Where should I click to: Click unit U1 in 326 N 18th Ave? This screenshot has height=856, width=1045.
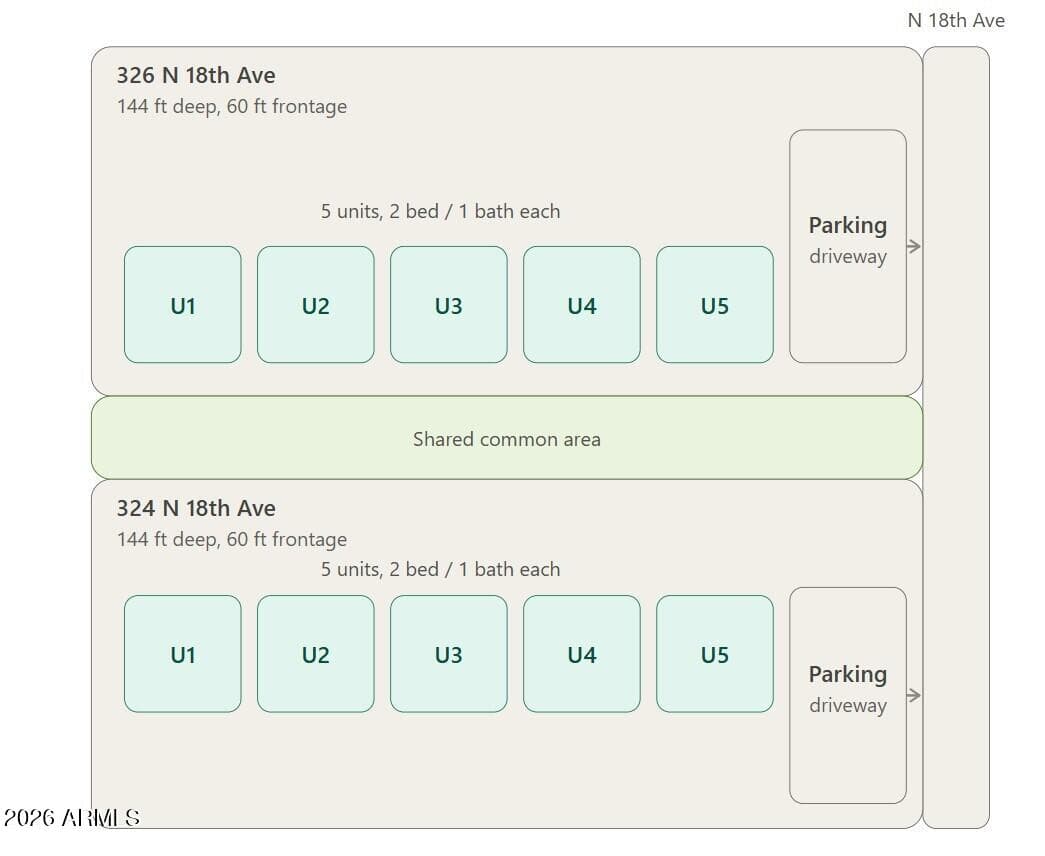tap(183, 305)
